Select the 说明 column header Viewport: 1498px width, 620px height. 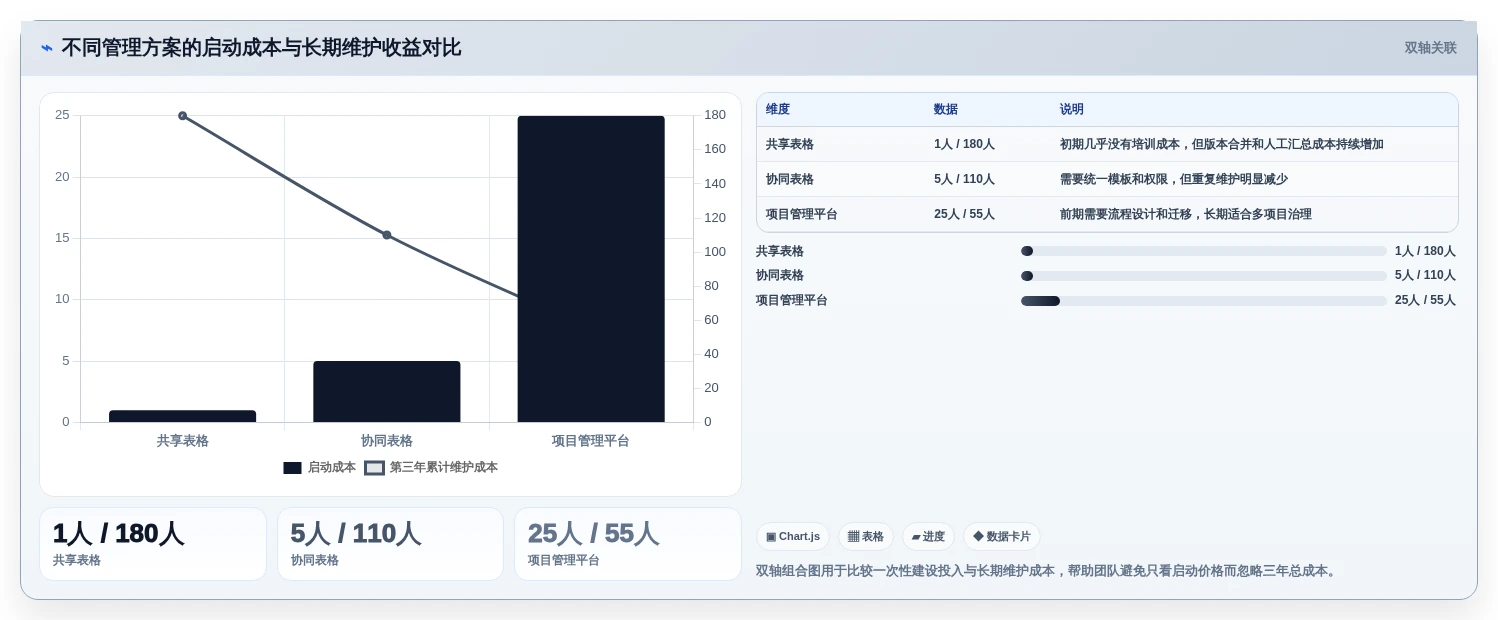click(x=1072, y=109)
